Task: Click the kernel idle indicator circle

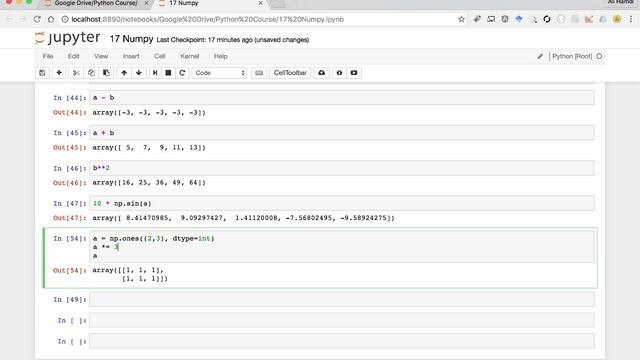Action: point(599,56)
